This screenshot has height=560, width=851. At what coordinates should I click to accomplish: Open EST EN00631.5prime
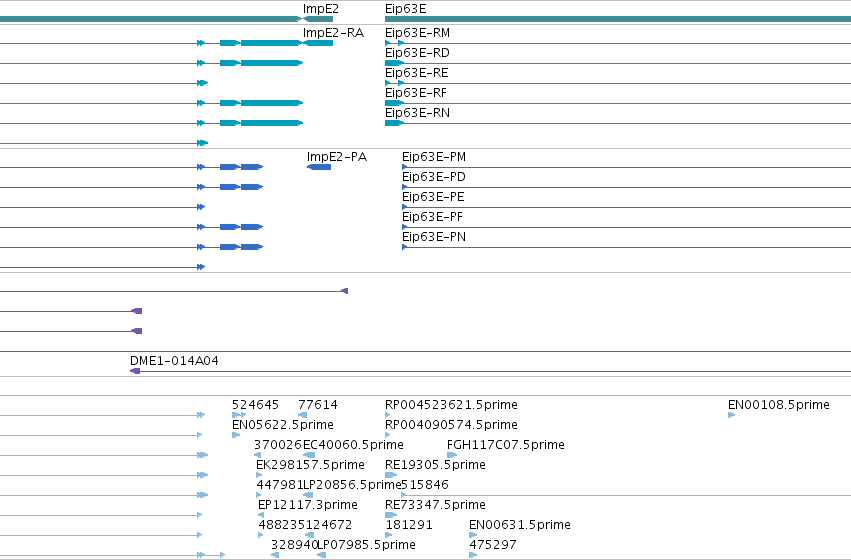click(x=520, y=526)
